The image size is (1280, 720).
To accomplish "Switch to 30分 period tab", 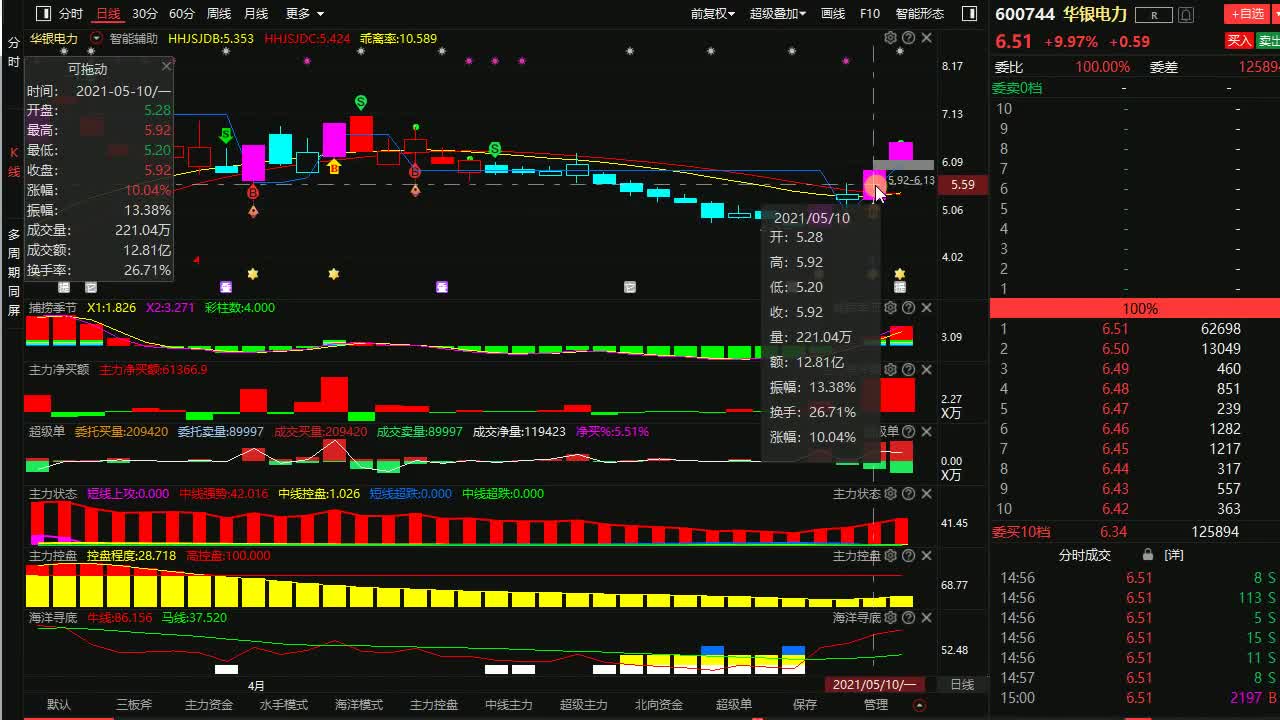I will pos(145,14).
